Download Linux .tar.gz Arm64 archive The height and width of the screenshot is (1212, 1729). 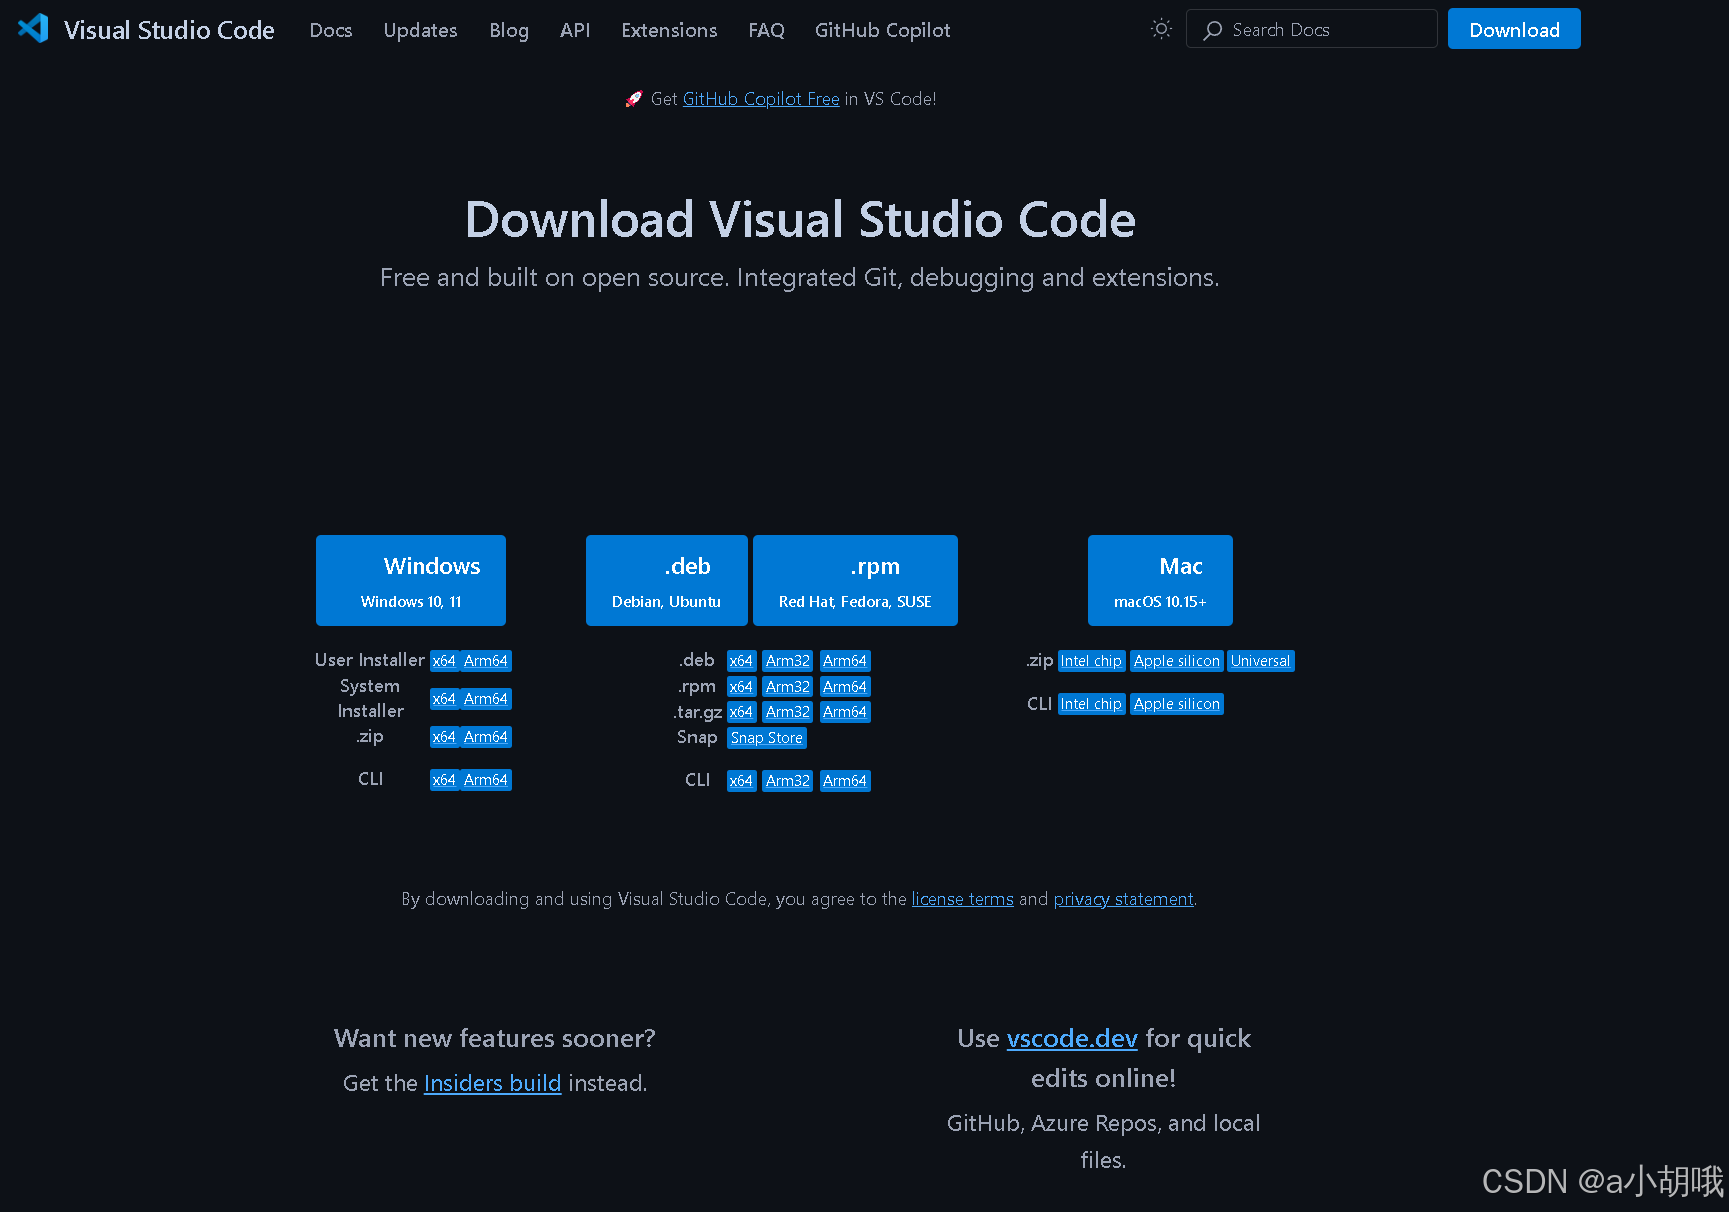[845, 712]
